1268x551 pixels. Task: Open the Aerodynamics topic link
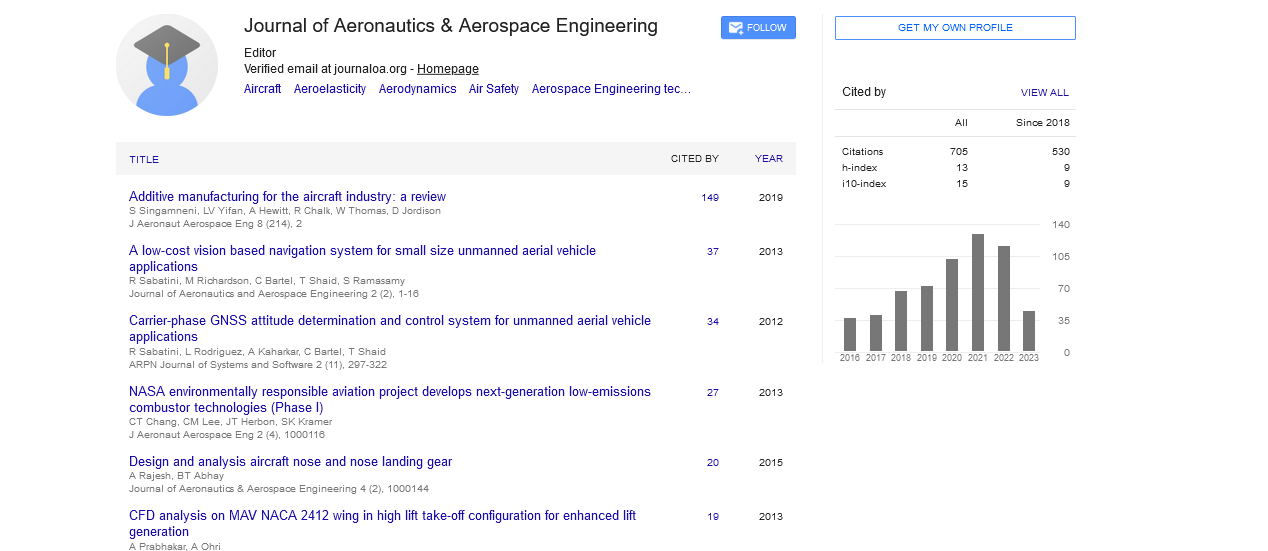[417, 89]
